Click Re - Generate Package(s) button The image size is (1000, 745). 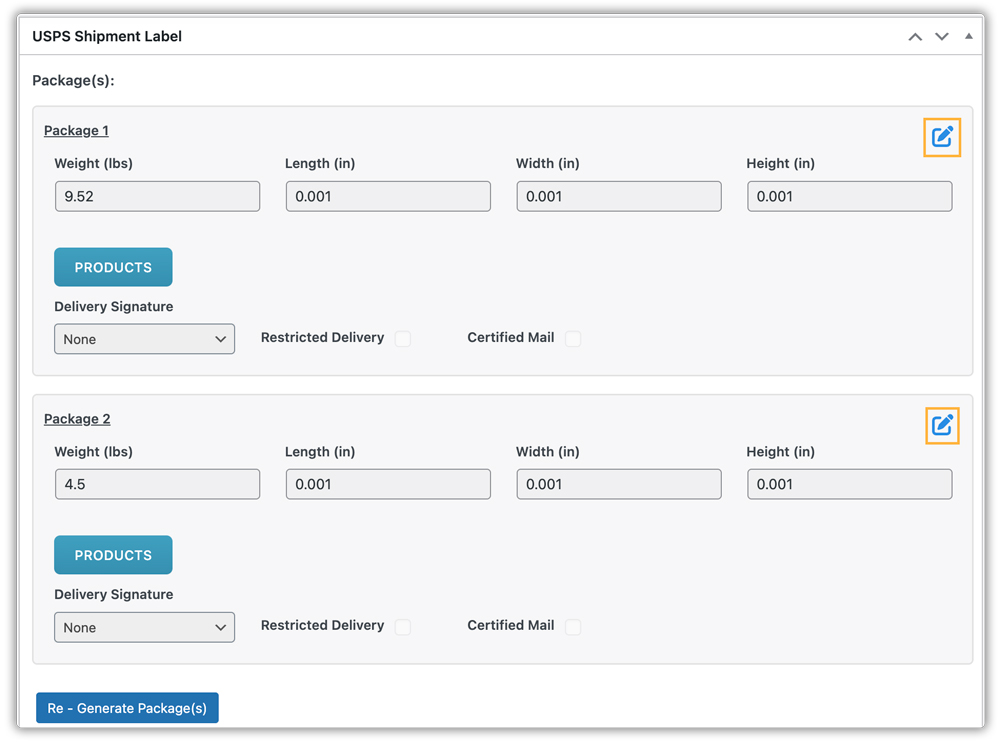pyautogui.click(x=127, y=708)
